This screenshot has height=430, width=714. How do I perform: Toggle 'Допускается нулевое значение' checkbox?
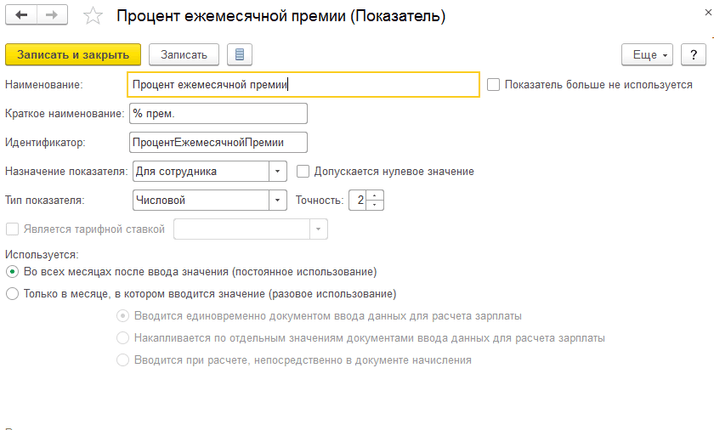304,171
